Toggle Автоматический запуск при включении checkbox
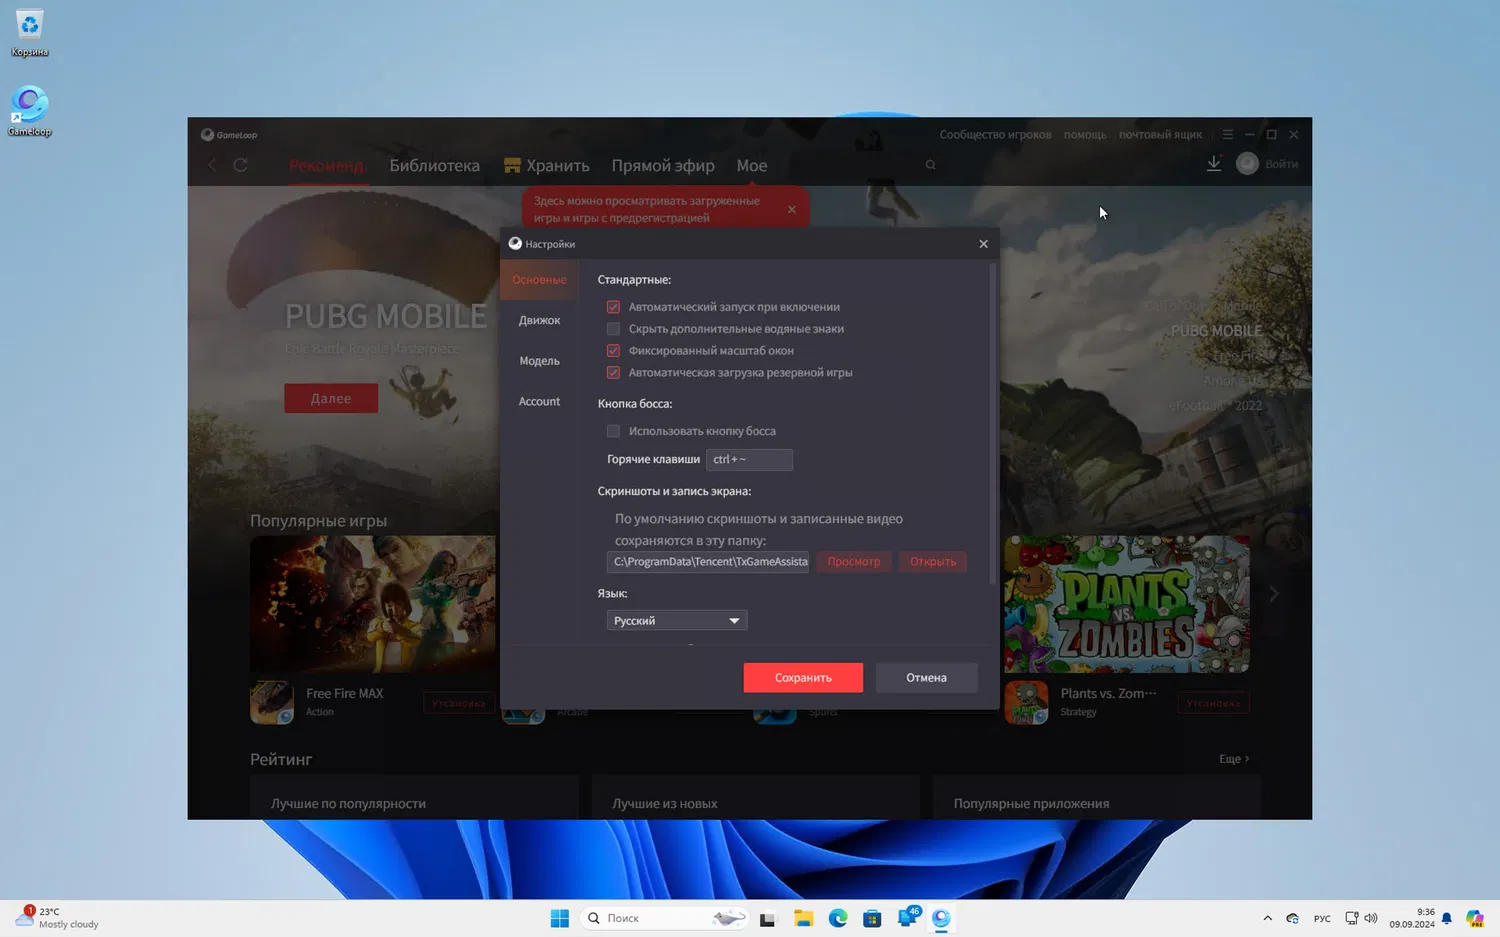 pyautogui.click(x=613, y=307)
